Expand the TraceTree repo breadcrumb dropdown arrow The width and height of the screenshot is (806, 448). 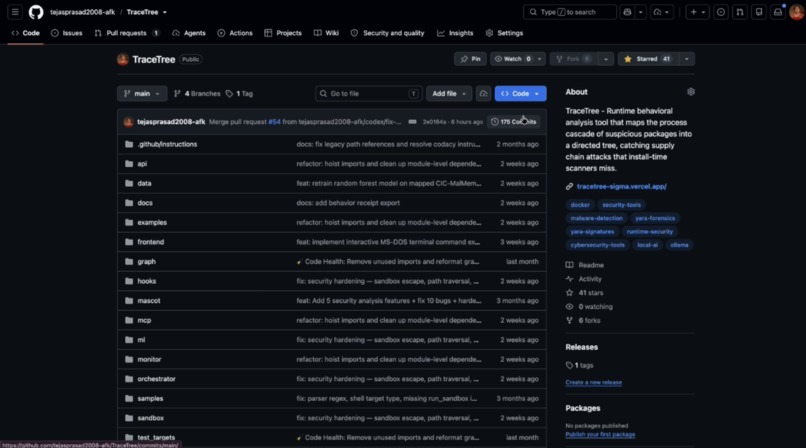click(x=164, y=12)
